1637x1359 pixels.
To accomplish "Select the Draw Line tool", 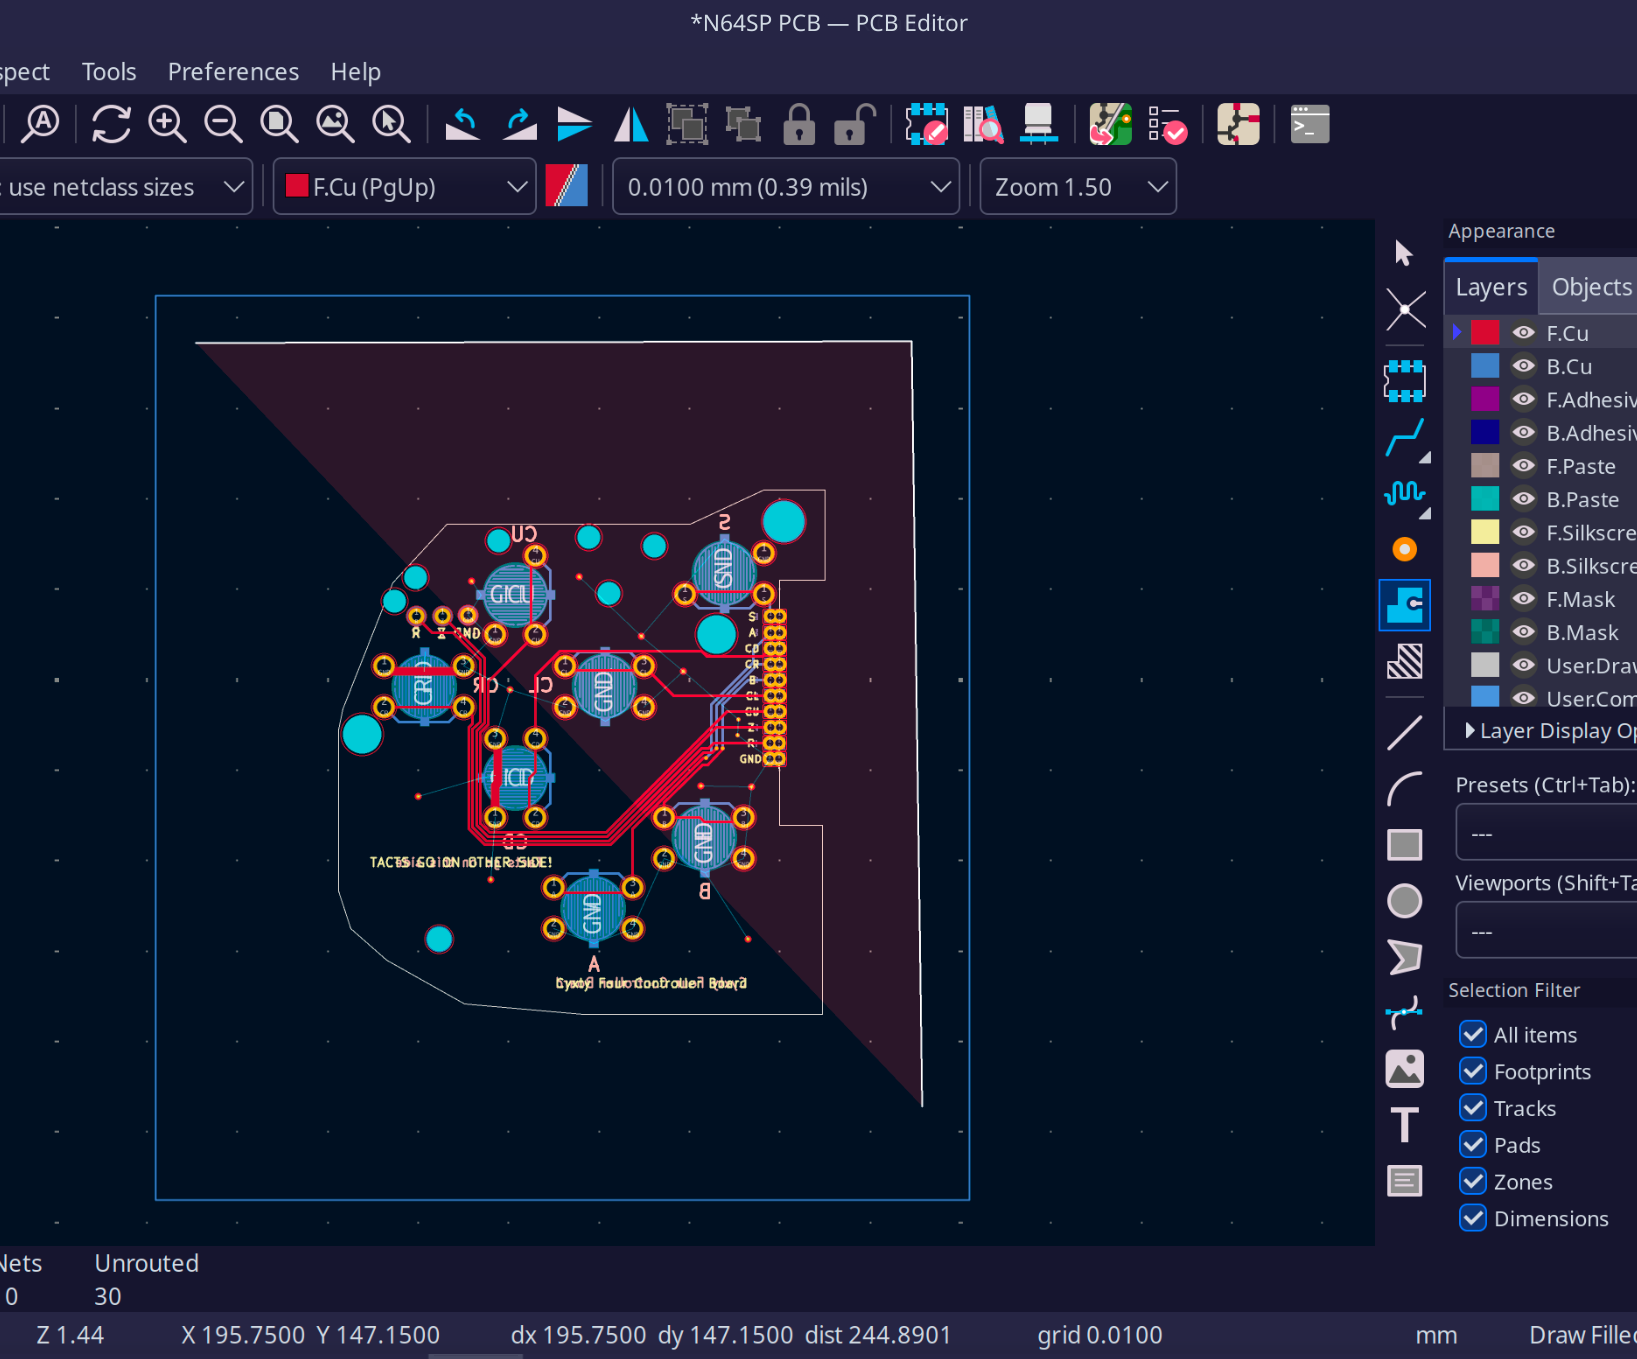I will tap(1404, 733).
